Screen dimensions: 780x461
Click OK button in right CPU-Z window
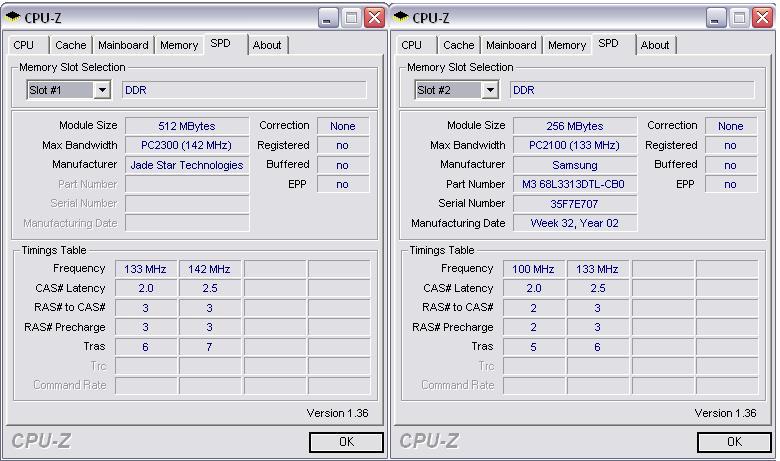click(734, 442)
